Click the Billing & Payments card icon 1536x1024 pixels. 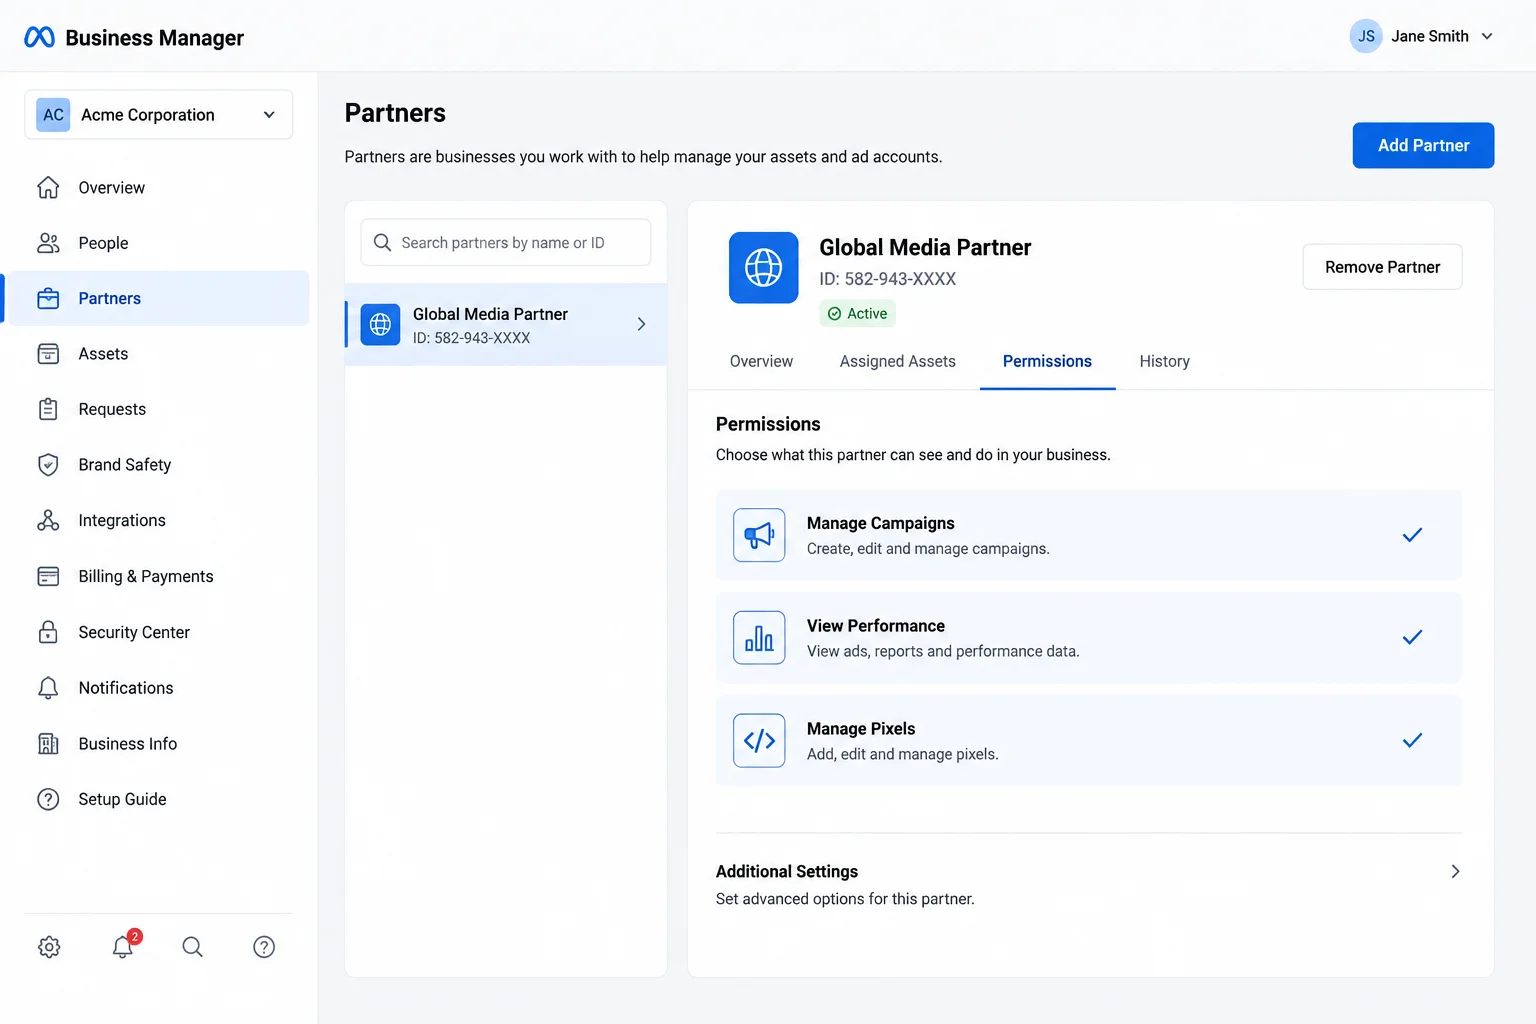click(48, 576)
